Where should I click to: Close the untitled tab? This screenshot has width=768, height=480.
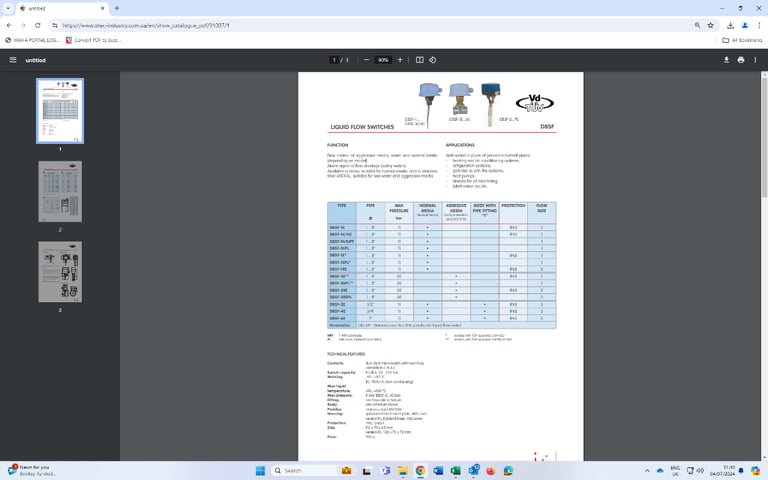tap(102, 8)
